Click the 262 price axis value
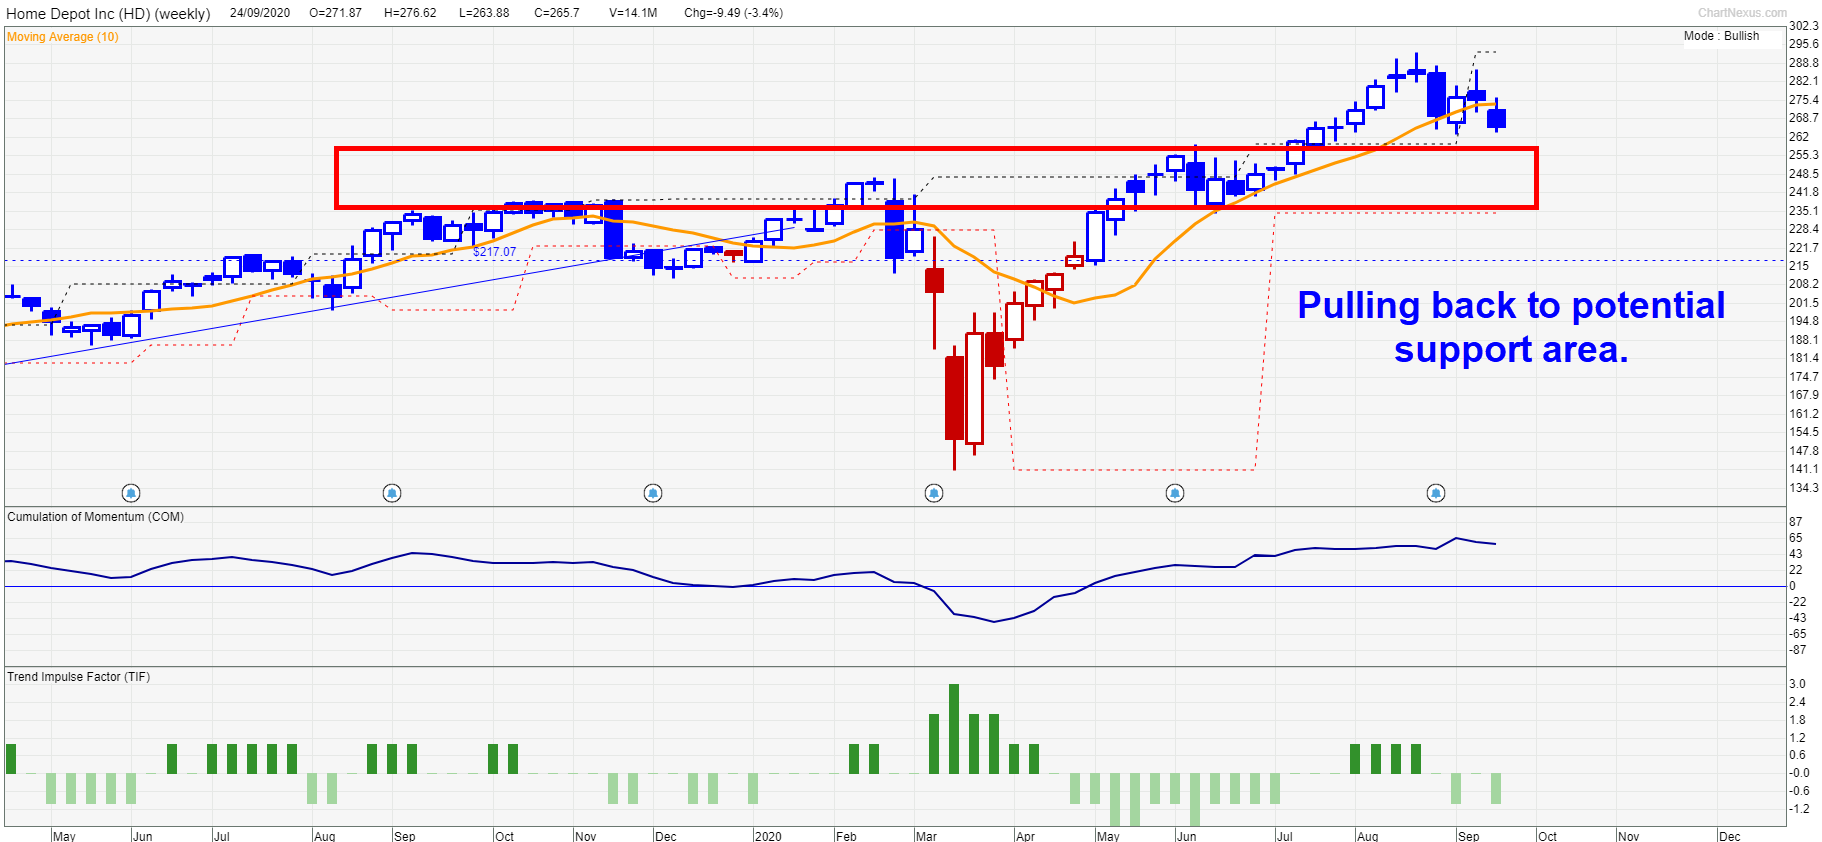This screenshot has width=1822, height=842. click(x=1799, y=137)
